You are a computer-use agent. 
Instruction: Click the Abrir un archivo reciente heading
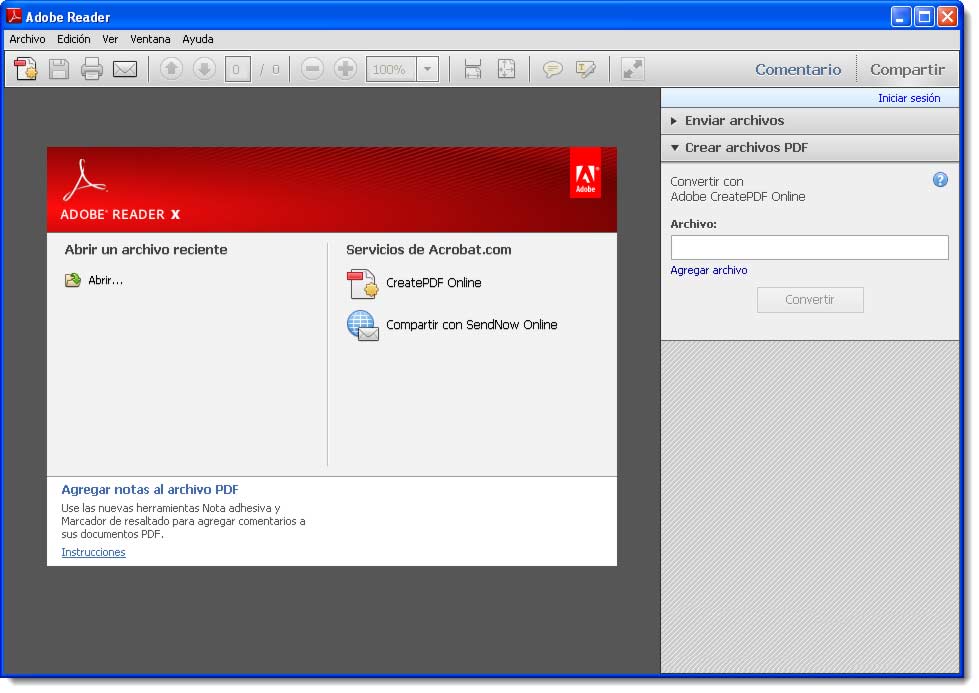[x=146, y=250]
